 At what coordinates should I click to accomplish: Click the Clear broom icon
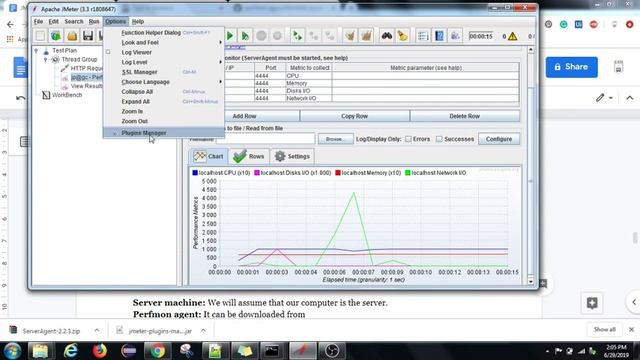pyautogui.click(x=350, y=36)
